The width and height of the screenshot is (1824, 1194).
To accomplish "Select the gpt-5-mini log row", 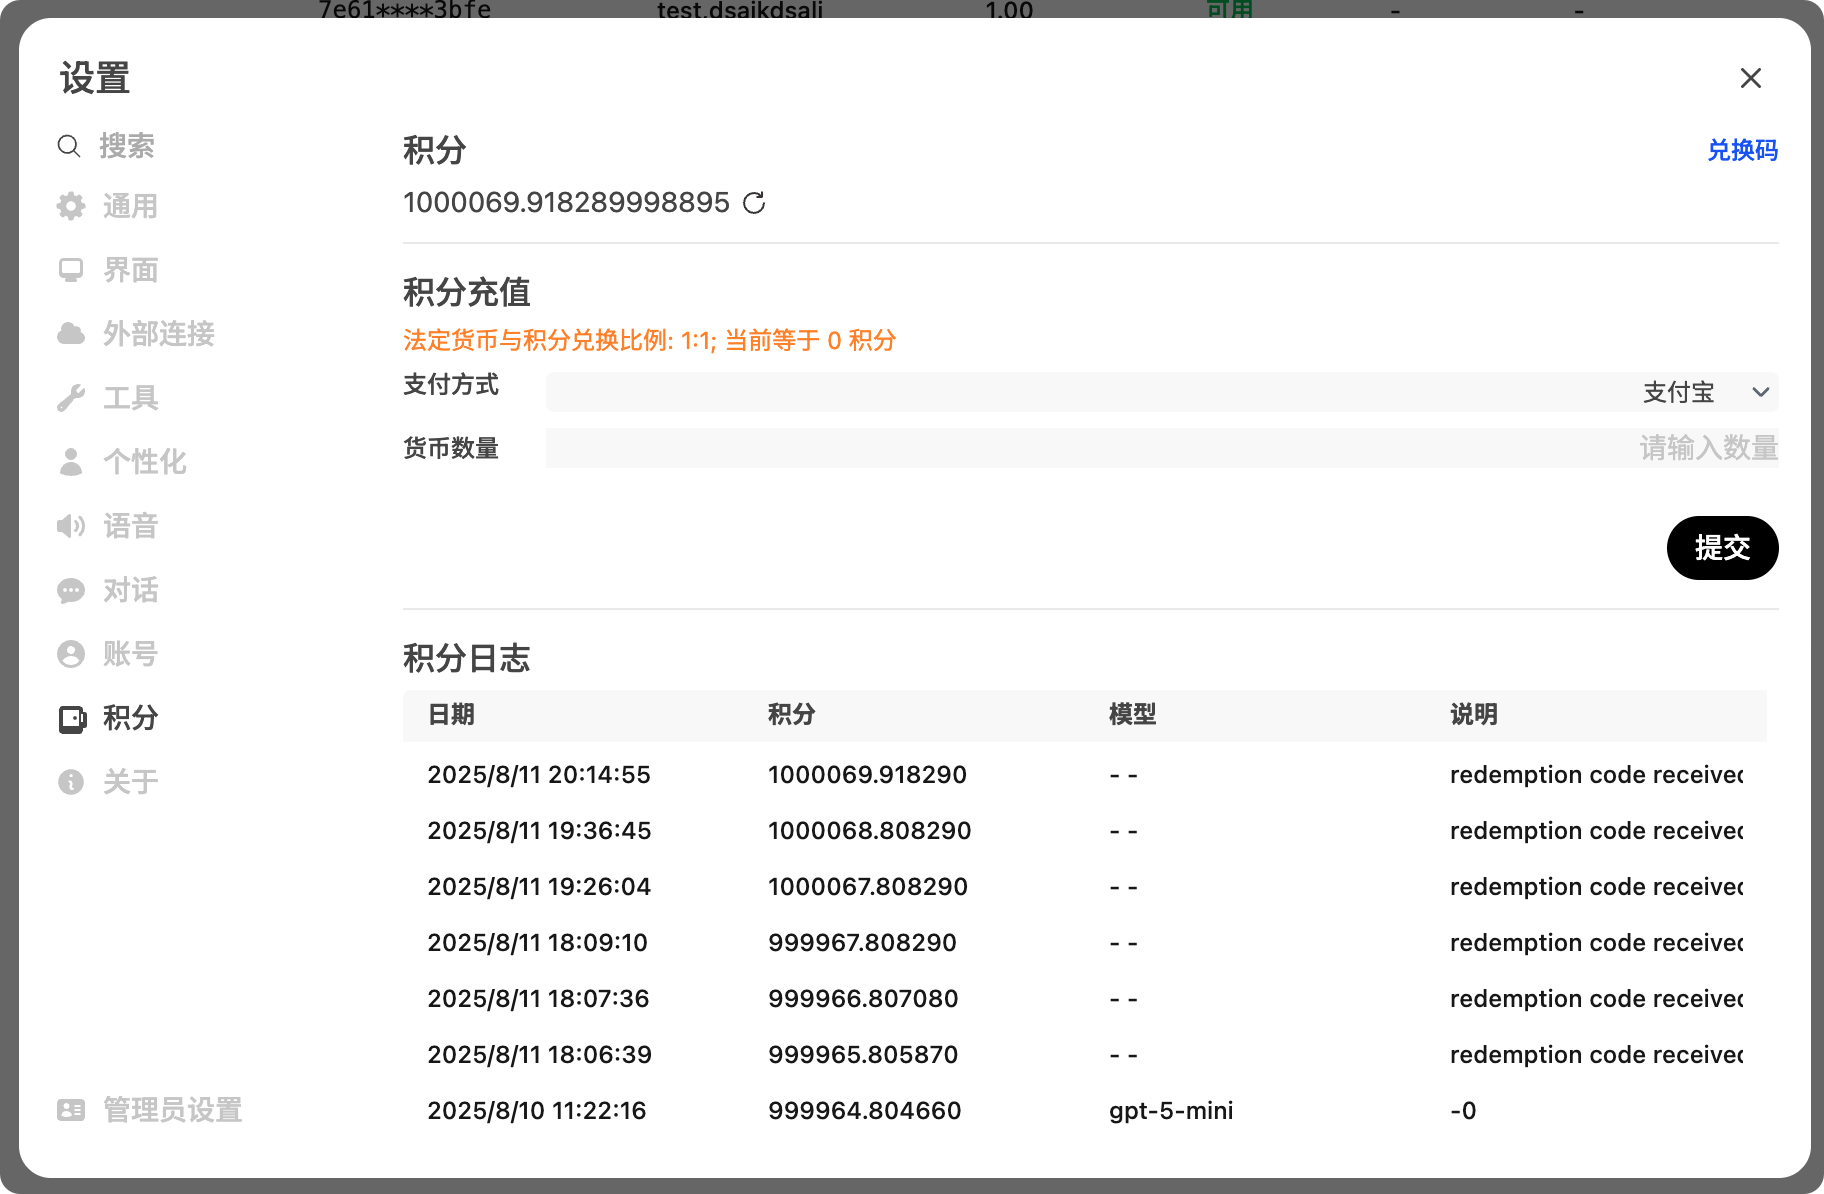I will click(x=1084, y=1110).
